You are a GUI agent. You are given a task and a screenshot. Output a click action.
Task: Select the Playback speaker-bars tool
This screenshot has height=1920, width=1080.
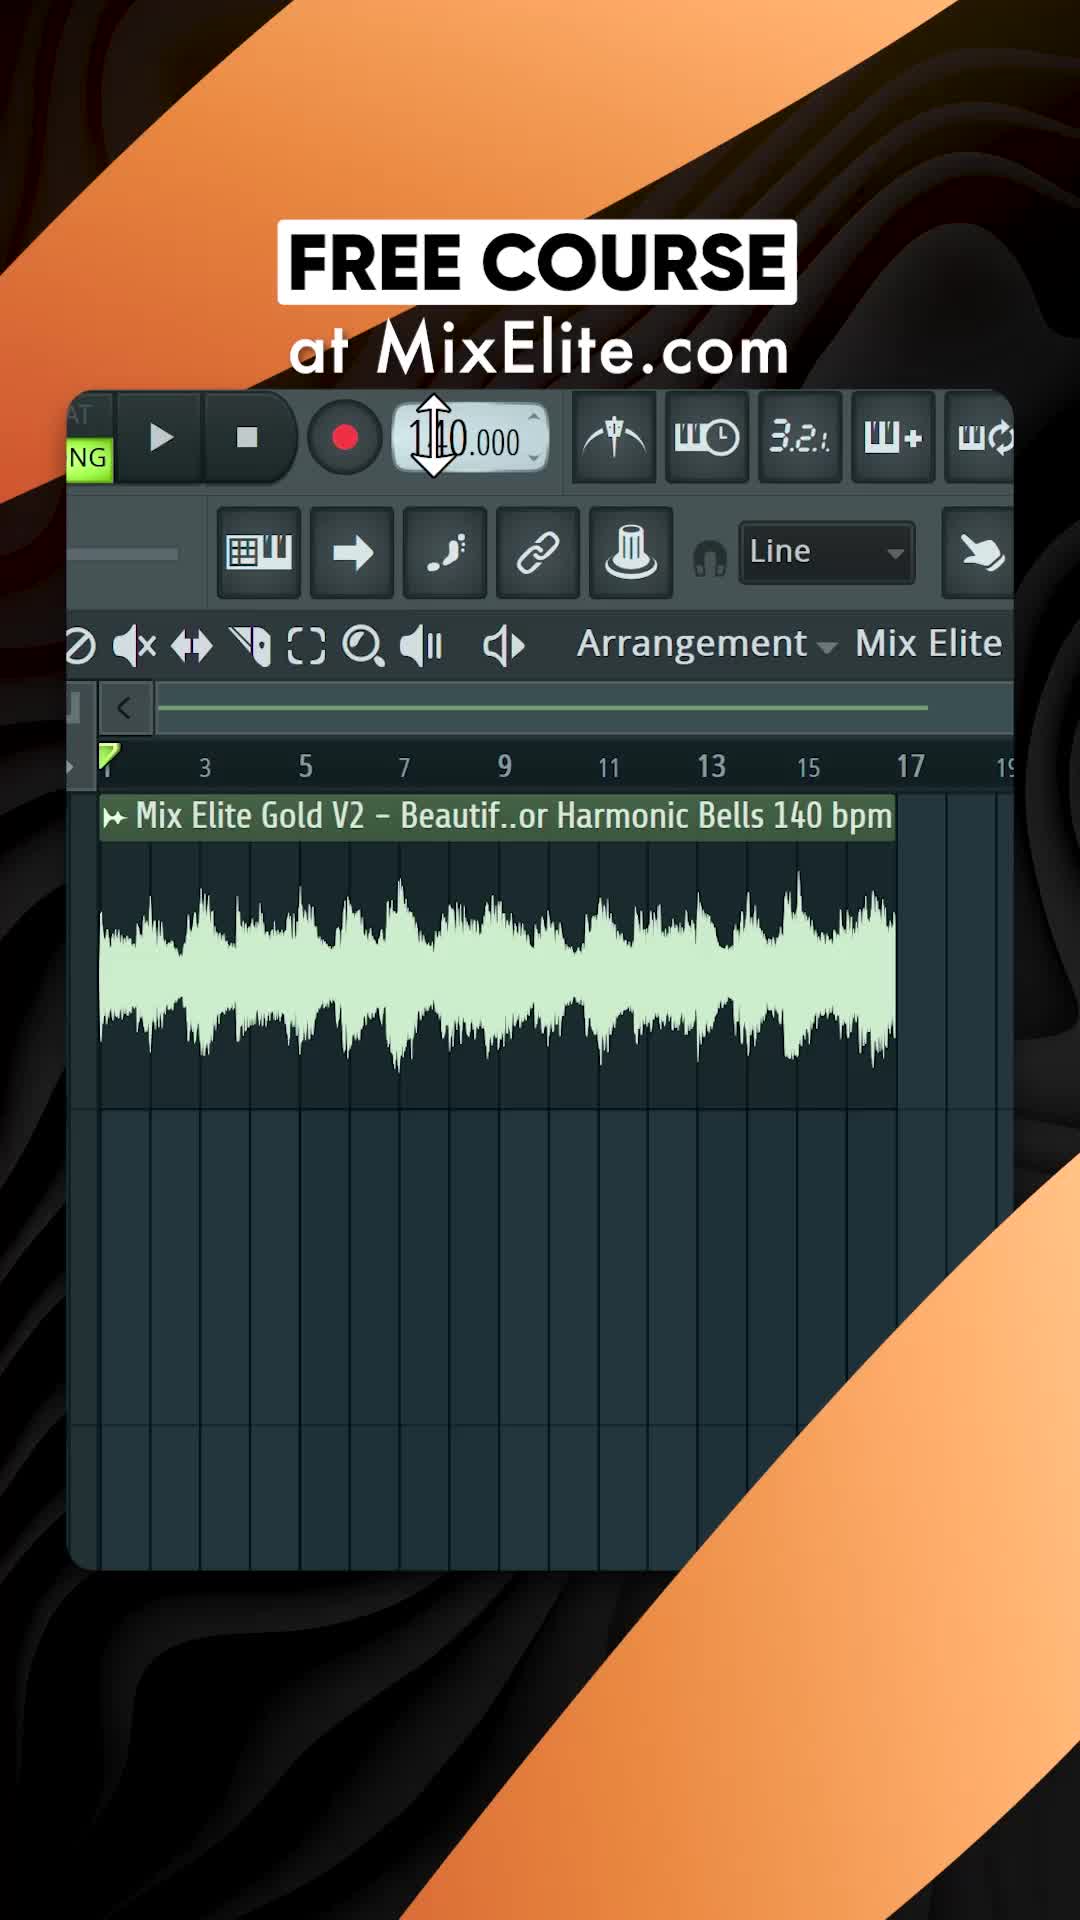click(421, 646)
